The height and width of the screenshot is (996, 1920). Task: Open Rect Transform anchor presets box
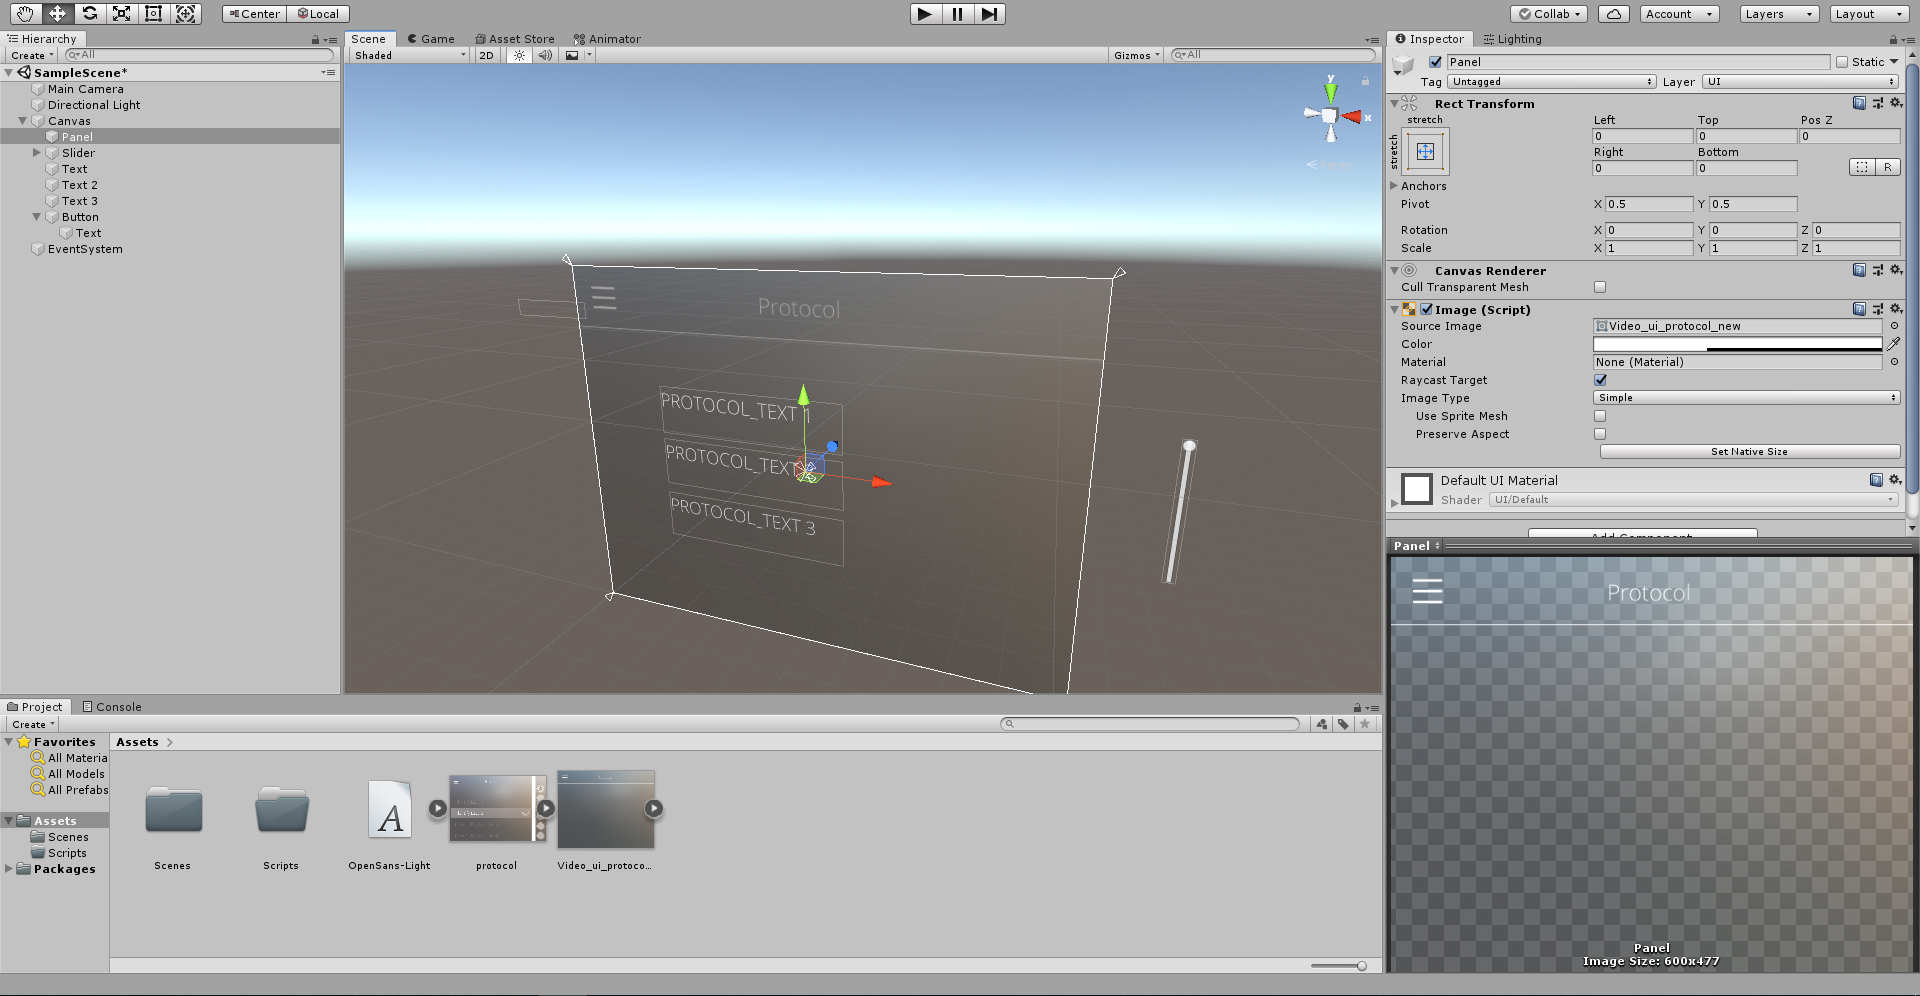click(1426, 151)
